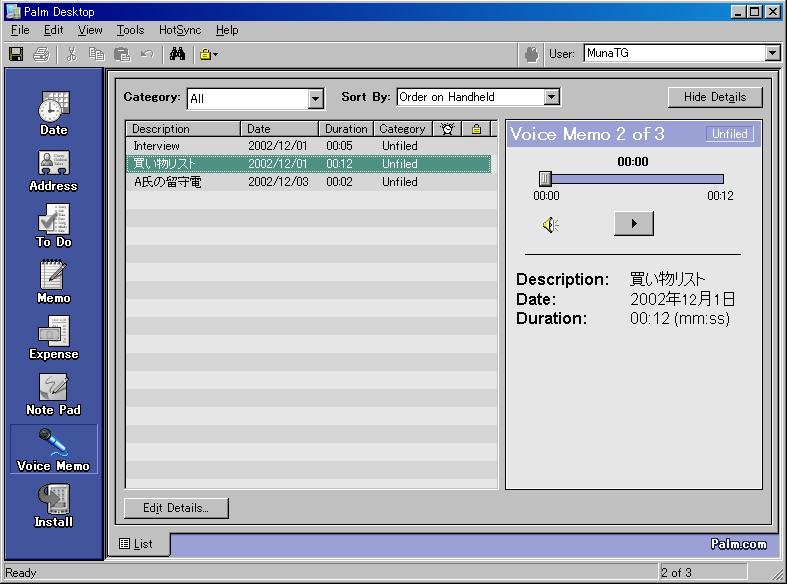Open the File menu
The height and width of the screenshot is (584, 787).
(20, 30)
